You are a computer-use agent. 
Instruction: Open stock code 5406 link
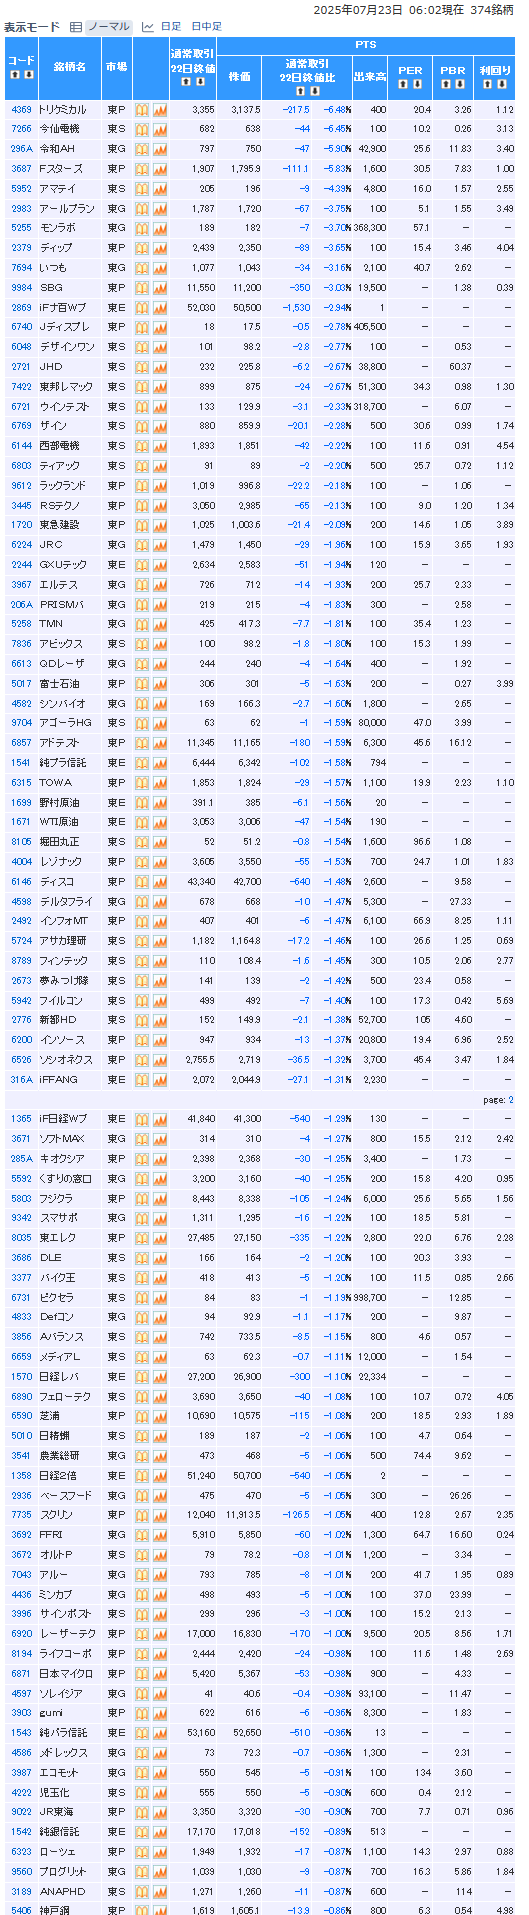pyautogui.click(x=21, y=1909)
